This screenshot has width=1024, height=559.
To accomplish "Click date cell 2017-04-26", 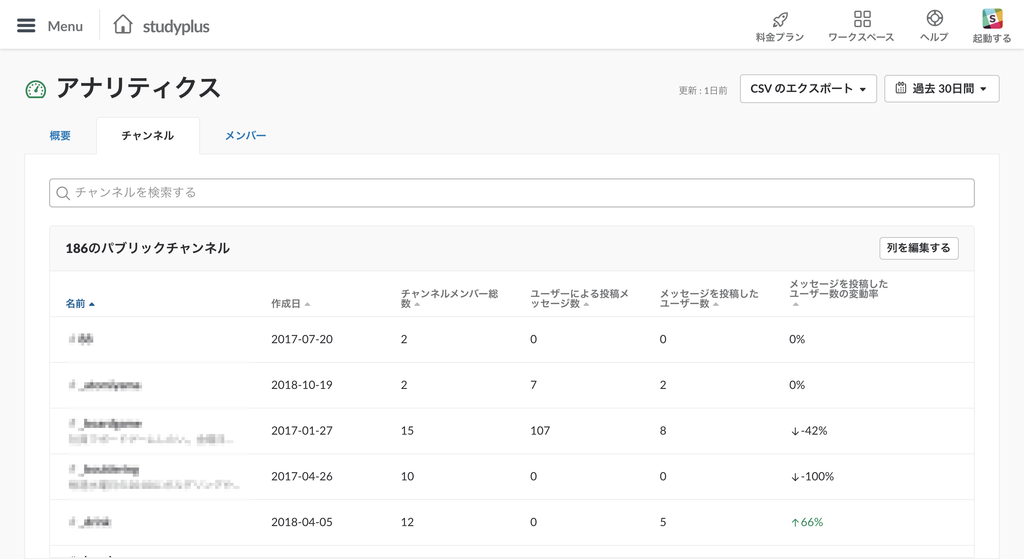I will tap(302, 477).
